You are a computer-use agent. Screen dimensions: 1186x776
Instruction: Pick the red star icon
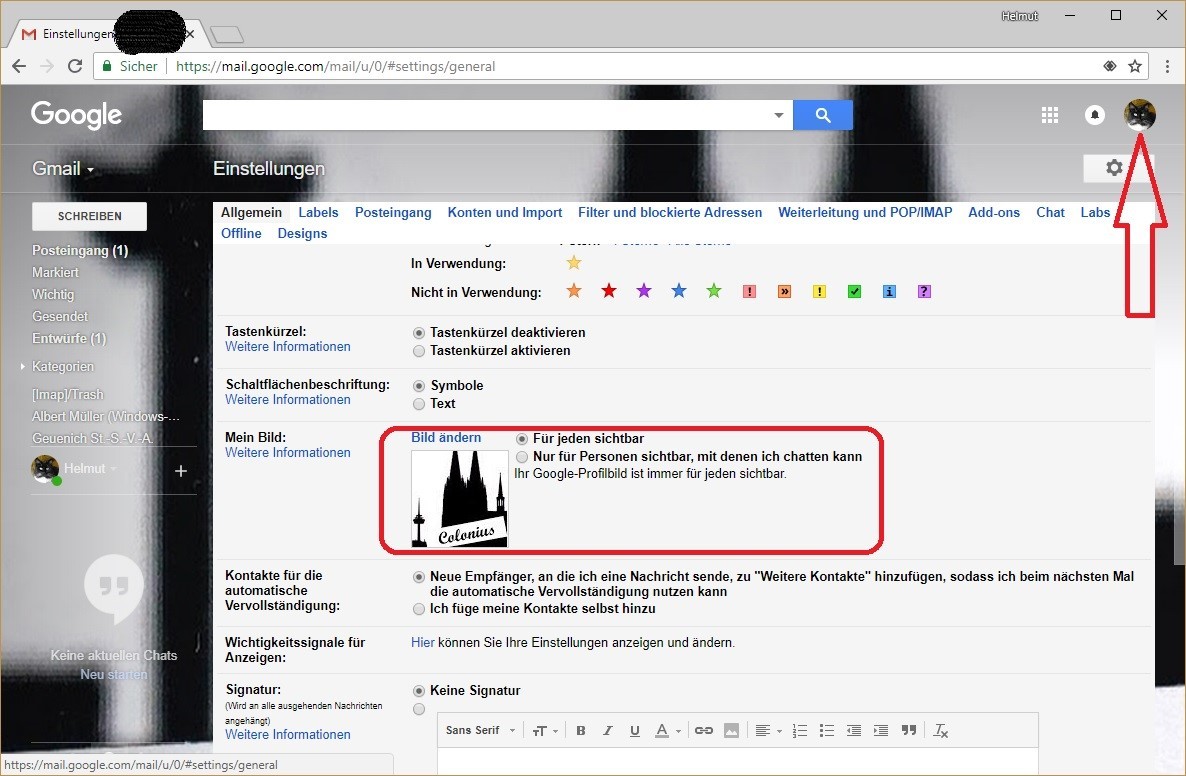coord(609,291)
